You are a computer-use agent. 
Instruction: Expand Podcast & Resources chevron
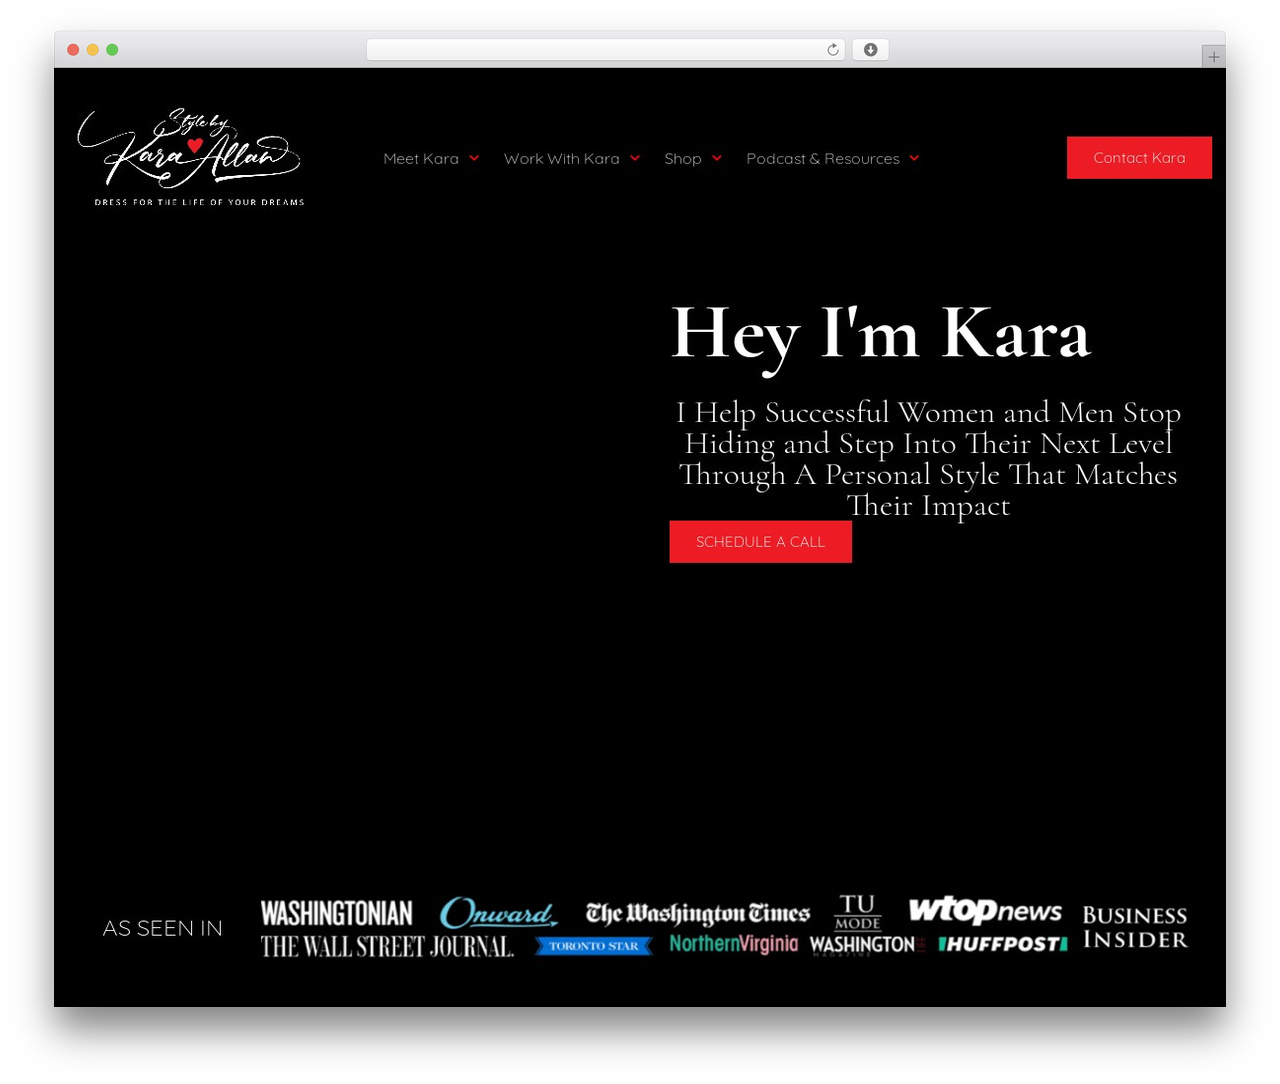tap(914, 158)
